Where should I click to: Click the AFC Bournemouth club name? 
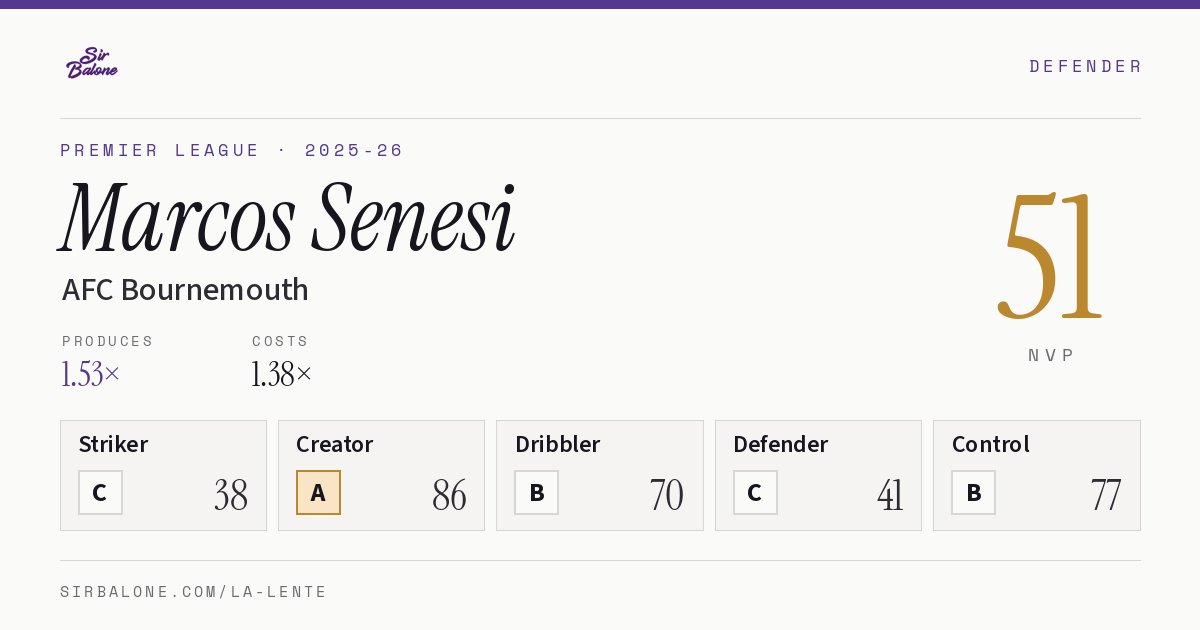coord(185,290)
